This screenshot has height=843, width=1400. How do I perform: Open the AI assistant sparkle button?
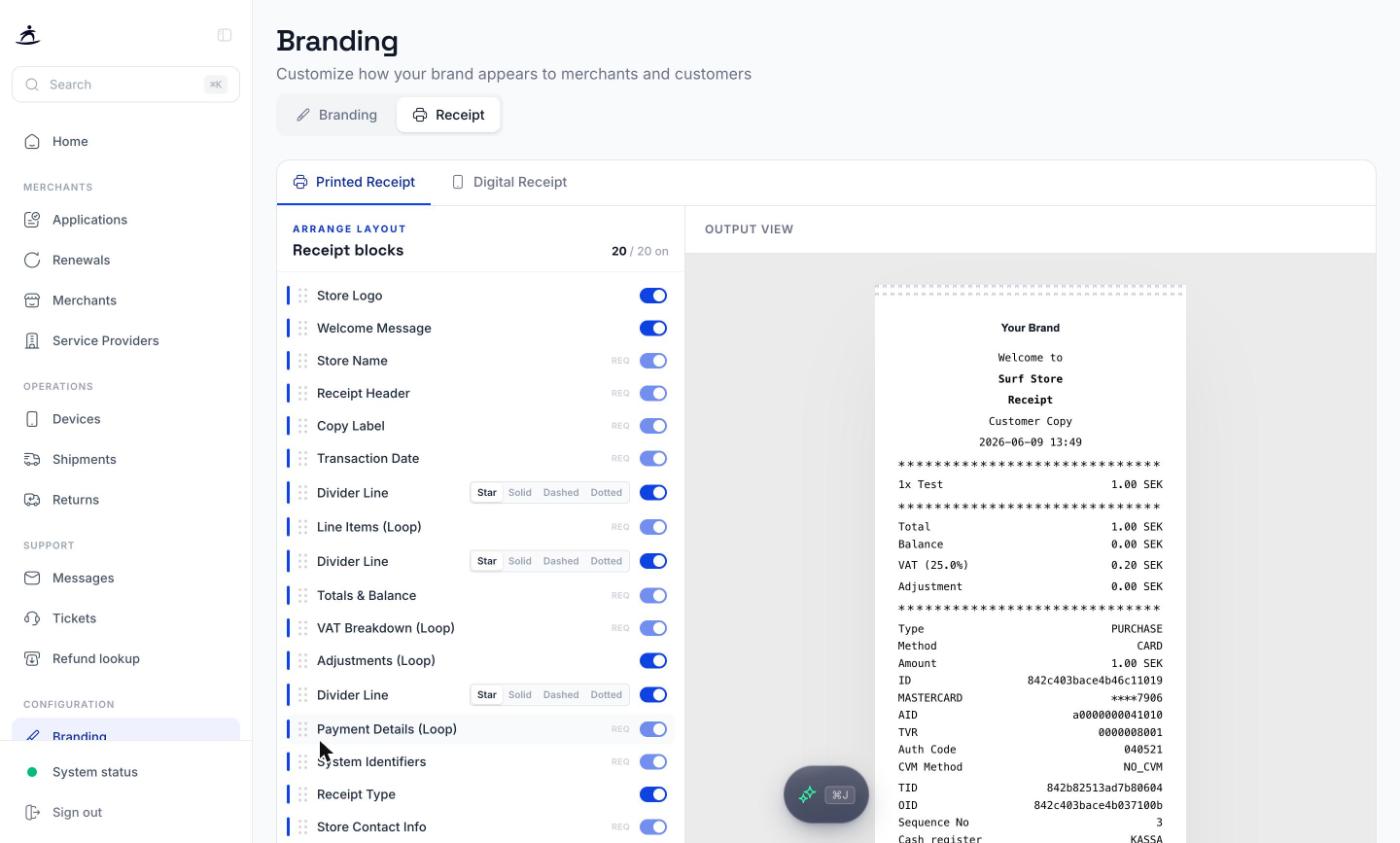[826, 795]
